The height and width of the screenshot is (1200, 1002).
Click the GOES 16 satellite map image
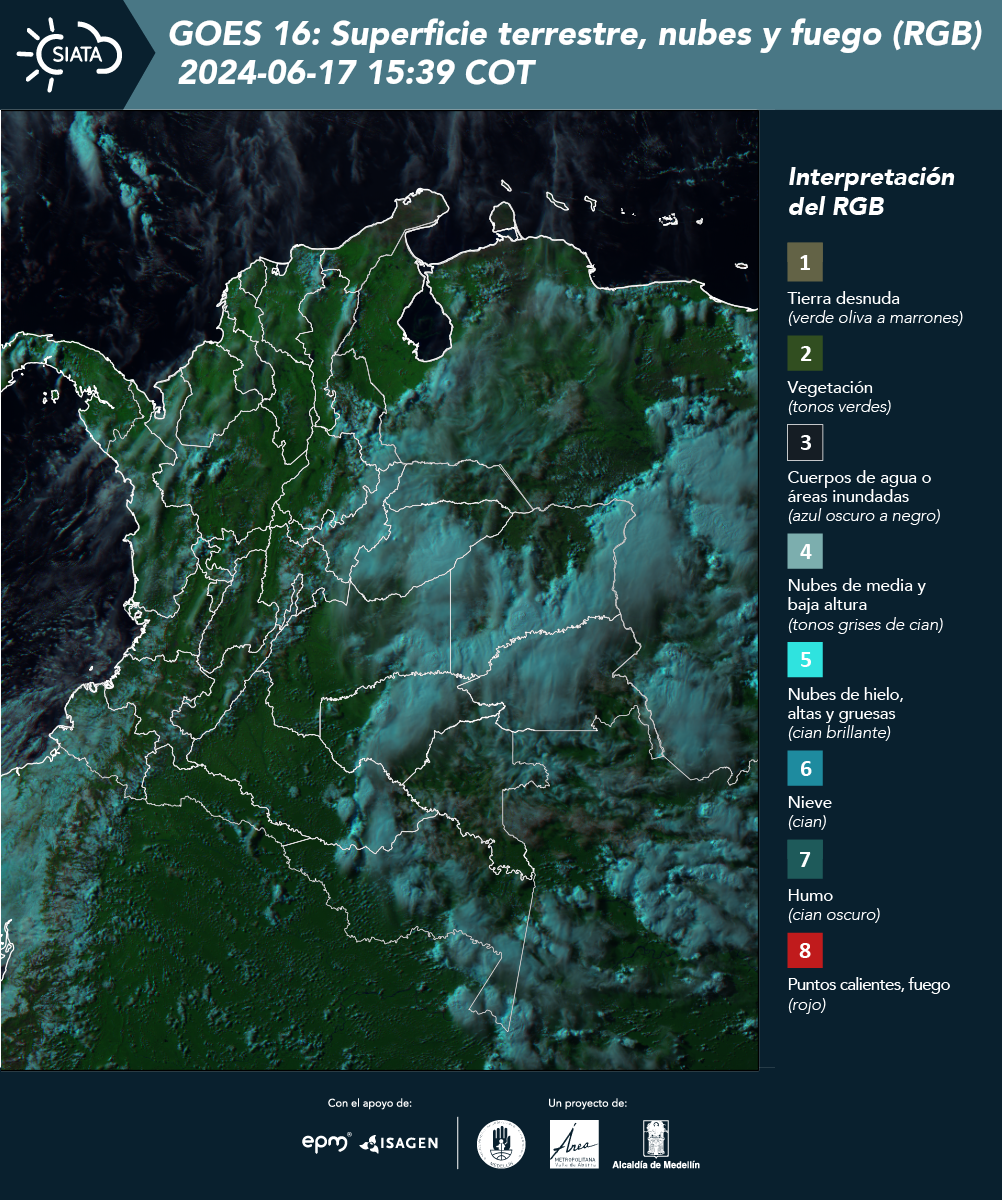379,590
